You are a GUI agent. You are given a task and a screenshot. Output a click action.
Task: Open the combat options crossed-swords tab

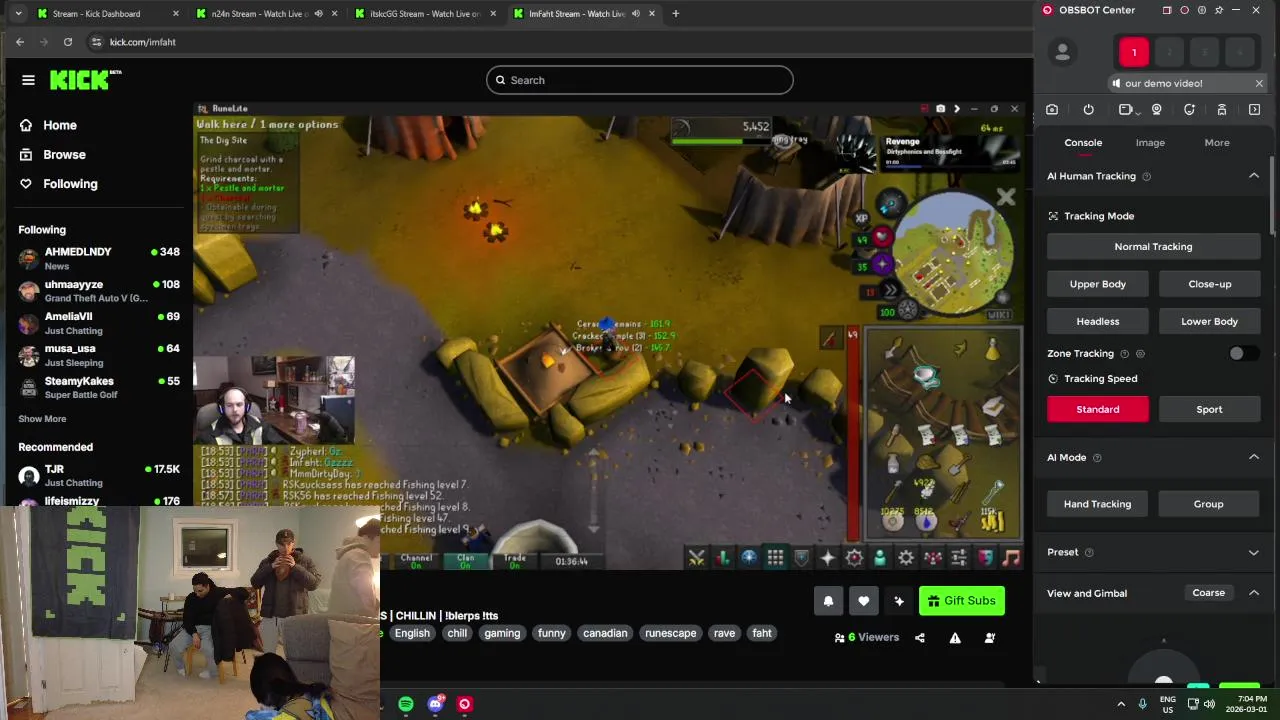click(696, 558)
